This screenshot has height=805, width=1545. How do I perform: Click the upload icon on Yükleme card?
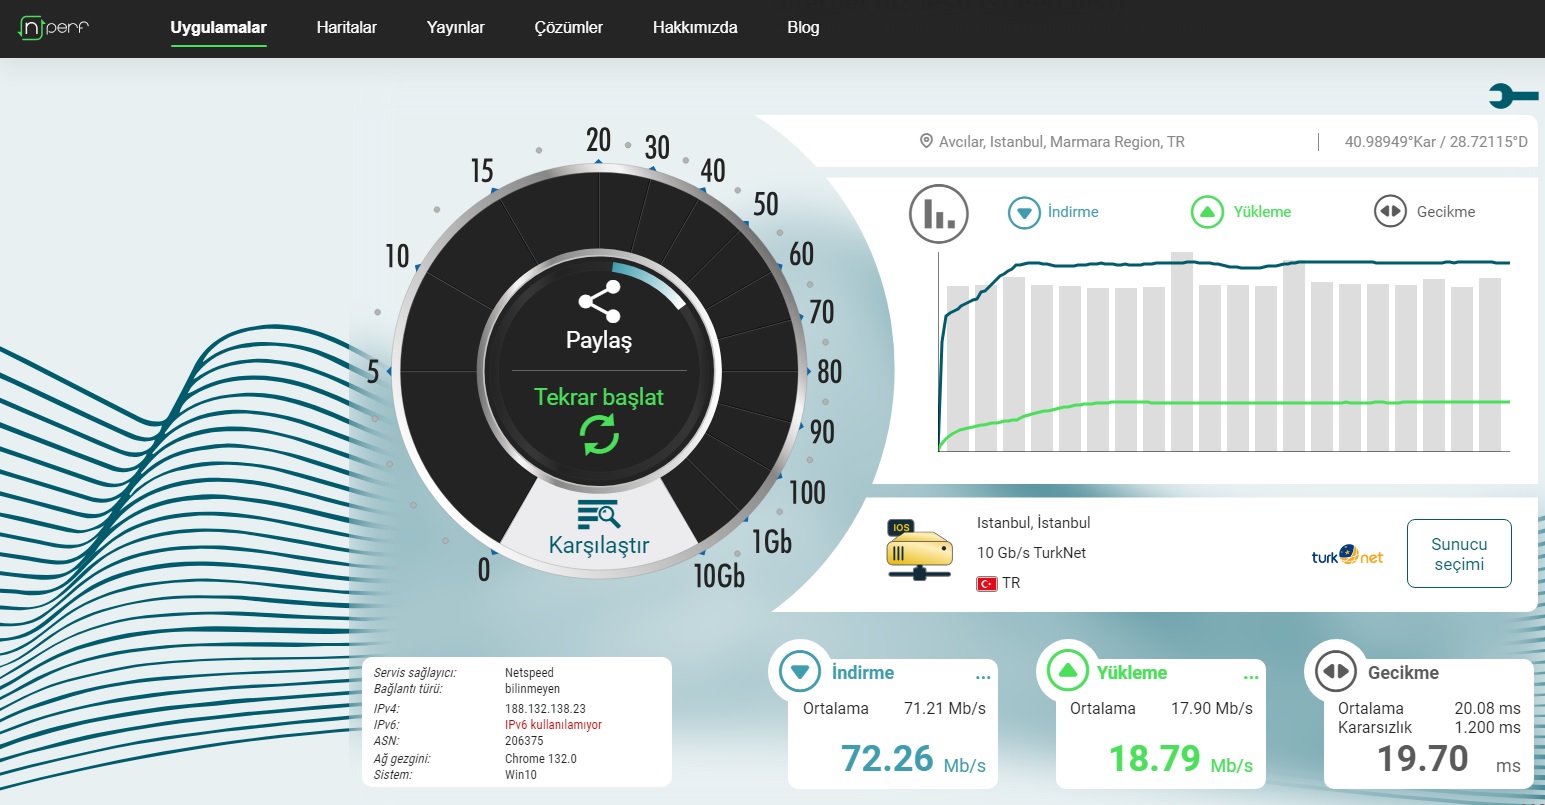(x=1067, y=672)
